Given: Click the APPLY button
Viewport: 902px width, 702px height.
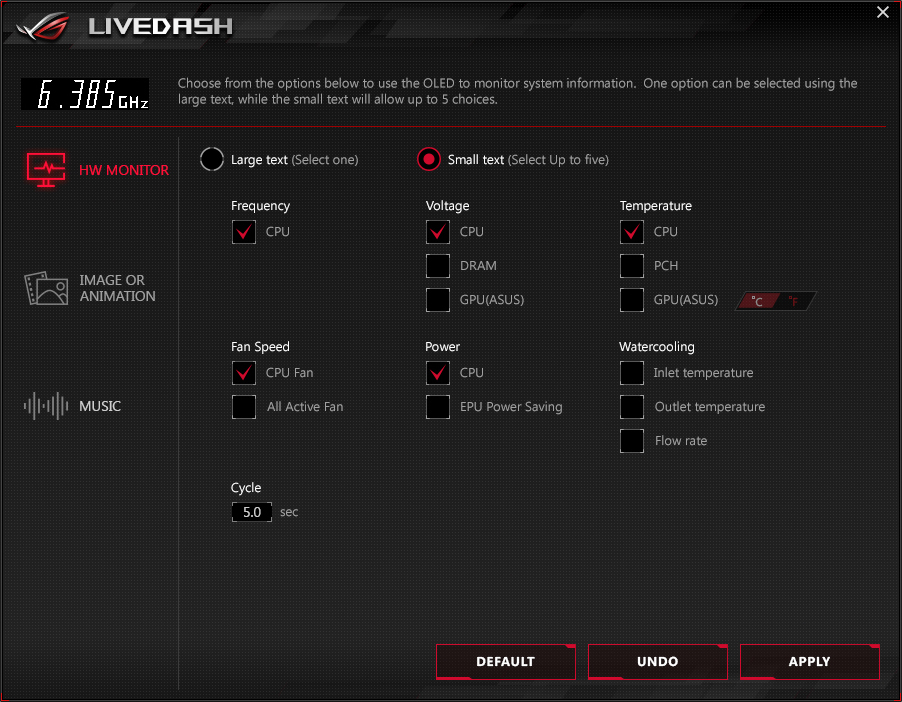Looking at the screenshot, I should click(x=809, y=662).
